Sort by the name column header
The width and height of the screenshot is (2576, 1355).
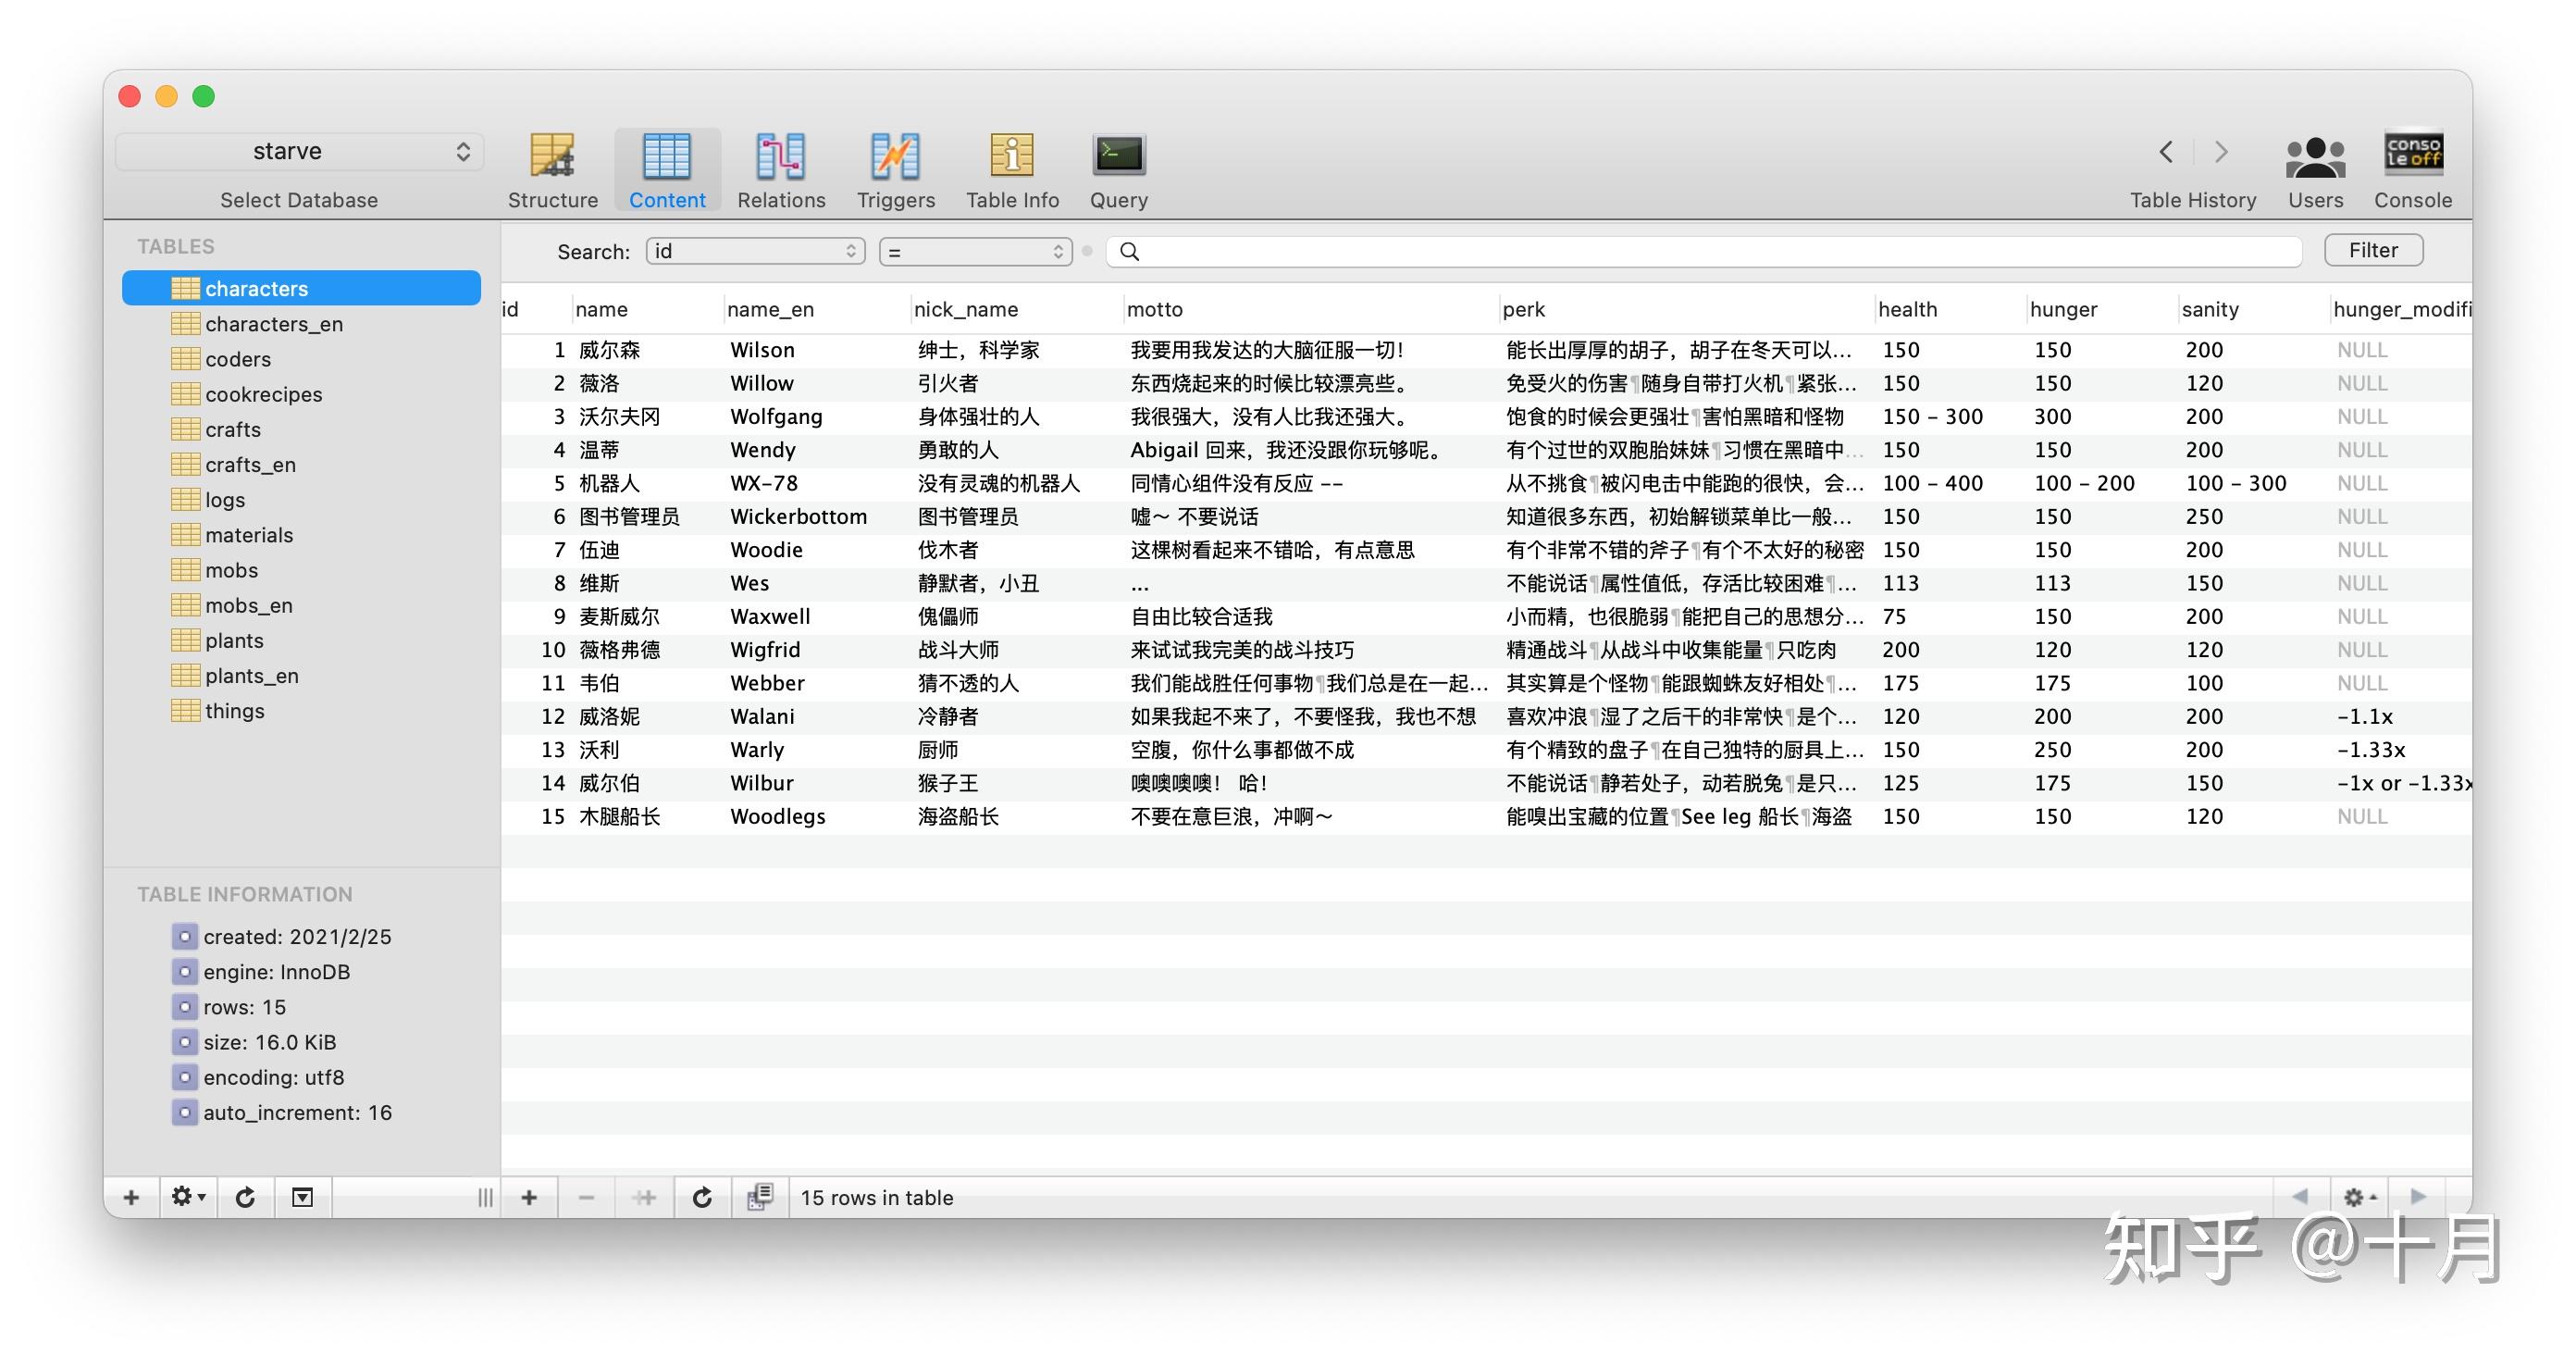coord(647,309)
